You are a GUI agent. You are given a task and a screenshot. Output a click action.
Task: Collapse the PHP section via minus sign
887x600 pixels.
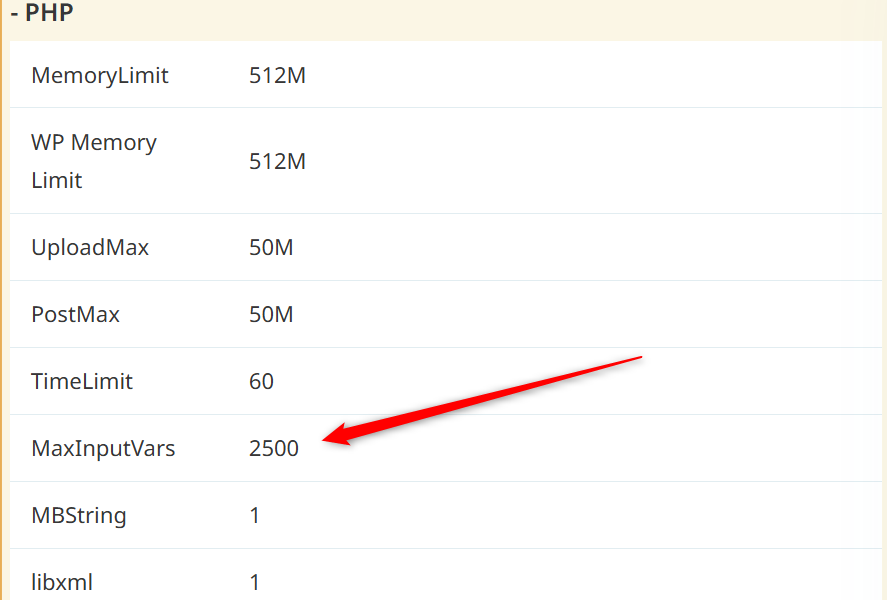[x=15, y=14]
